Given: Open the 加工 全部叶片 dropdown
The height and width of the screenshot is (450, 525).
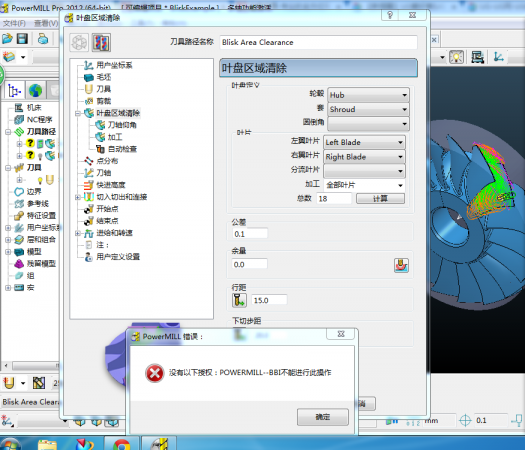Looking at the screenshot, I should coord(364,185).
